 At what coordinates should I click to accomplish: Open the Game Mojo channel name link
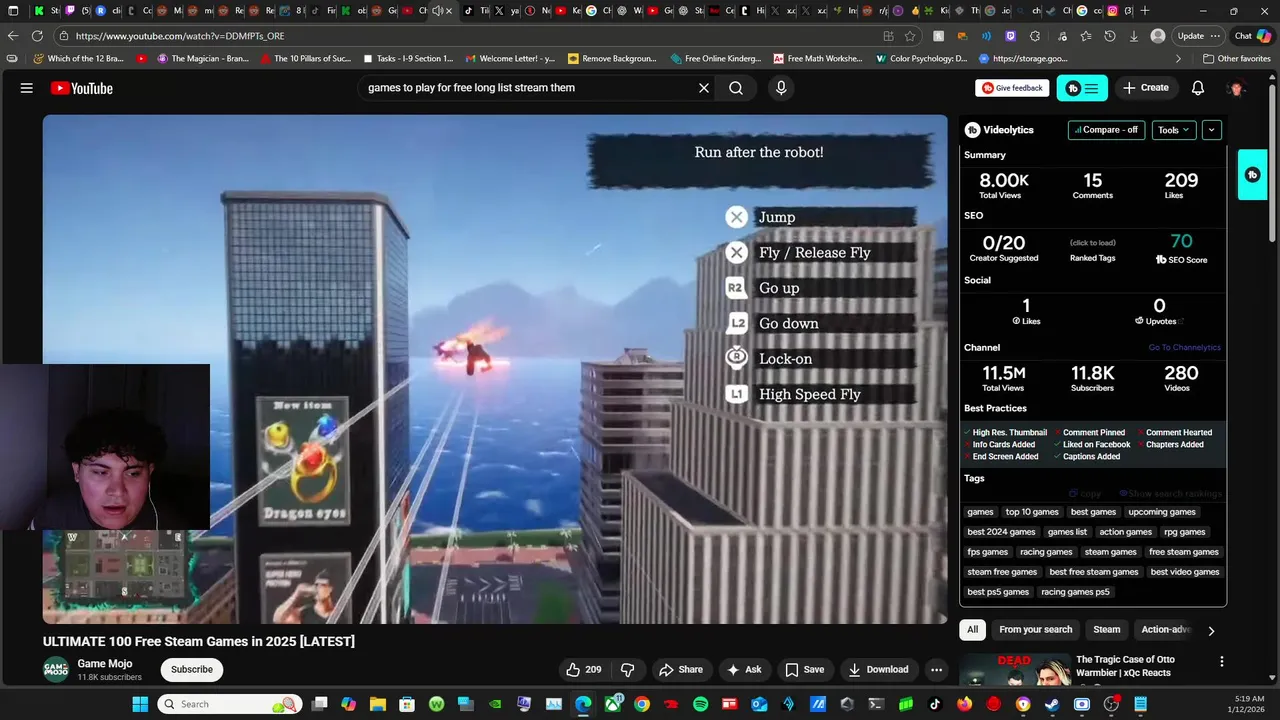pyautogui.click(x=105, y=664)
